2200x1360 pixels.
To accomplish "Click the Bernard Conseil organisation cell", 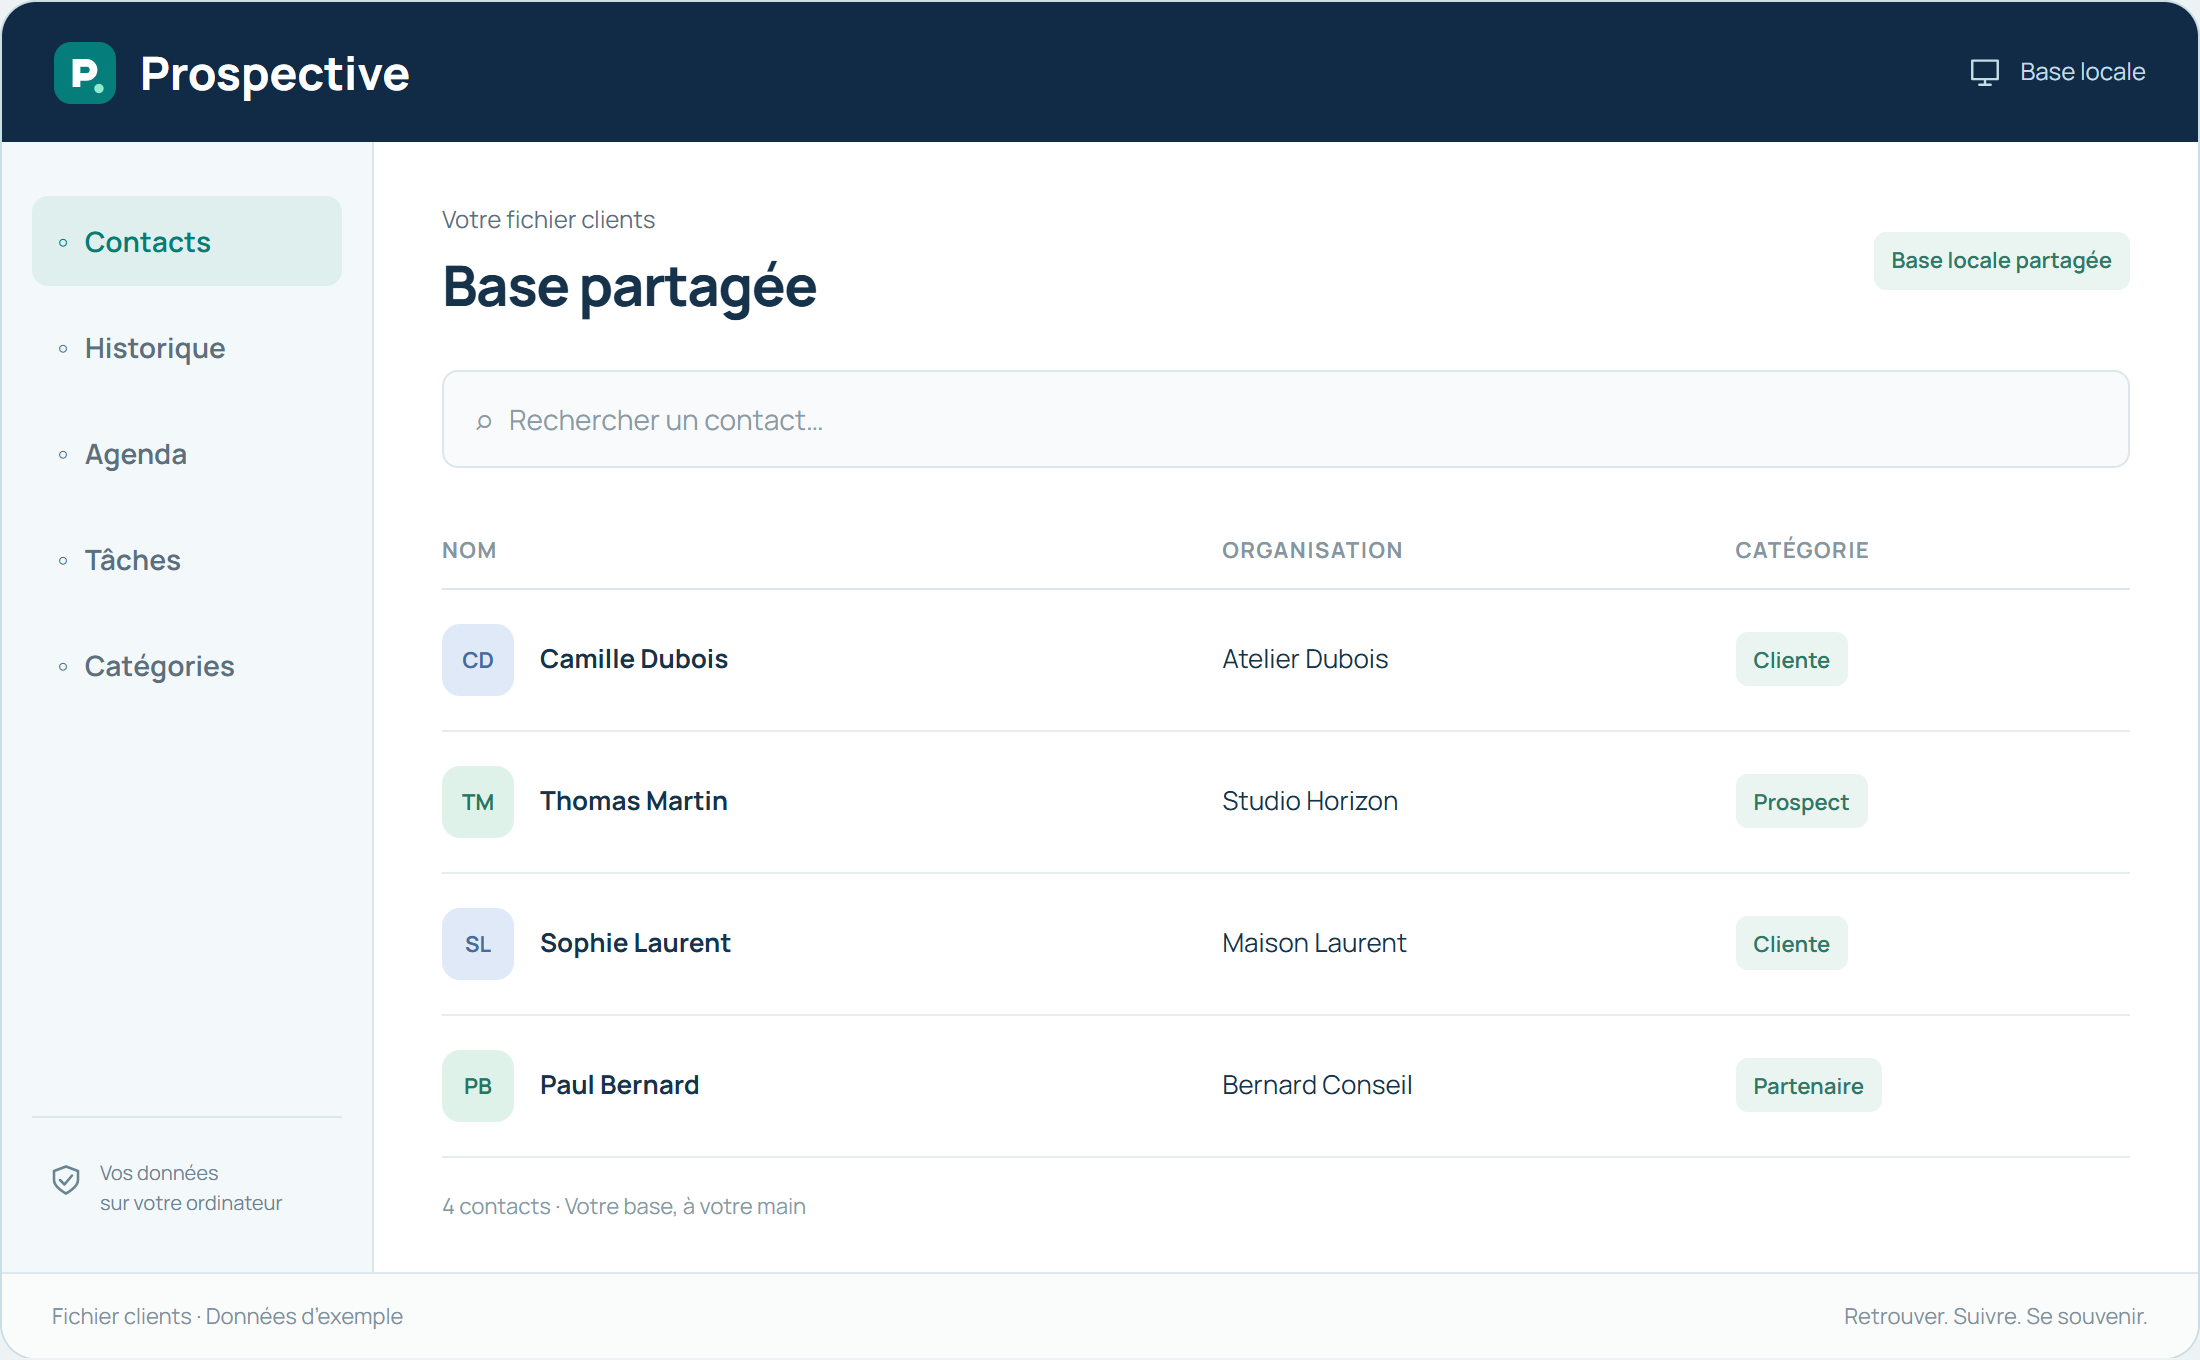I will click(x=1317, y=1085).
